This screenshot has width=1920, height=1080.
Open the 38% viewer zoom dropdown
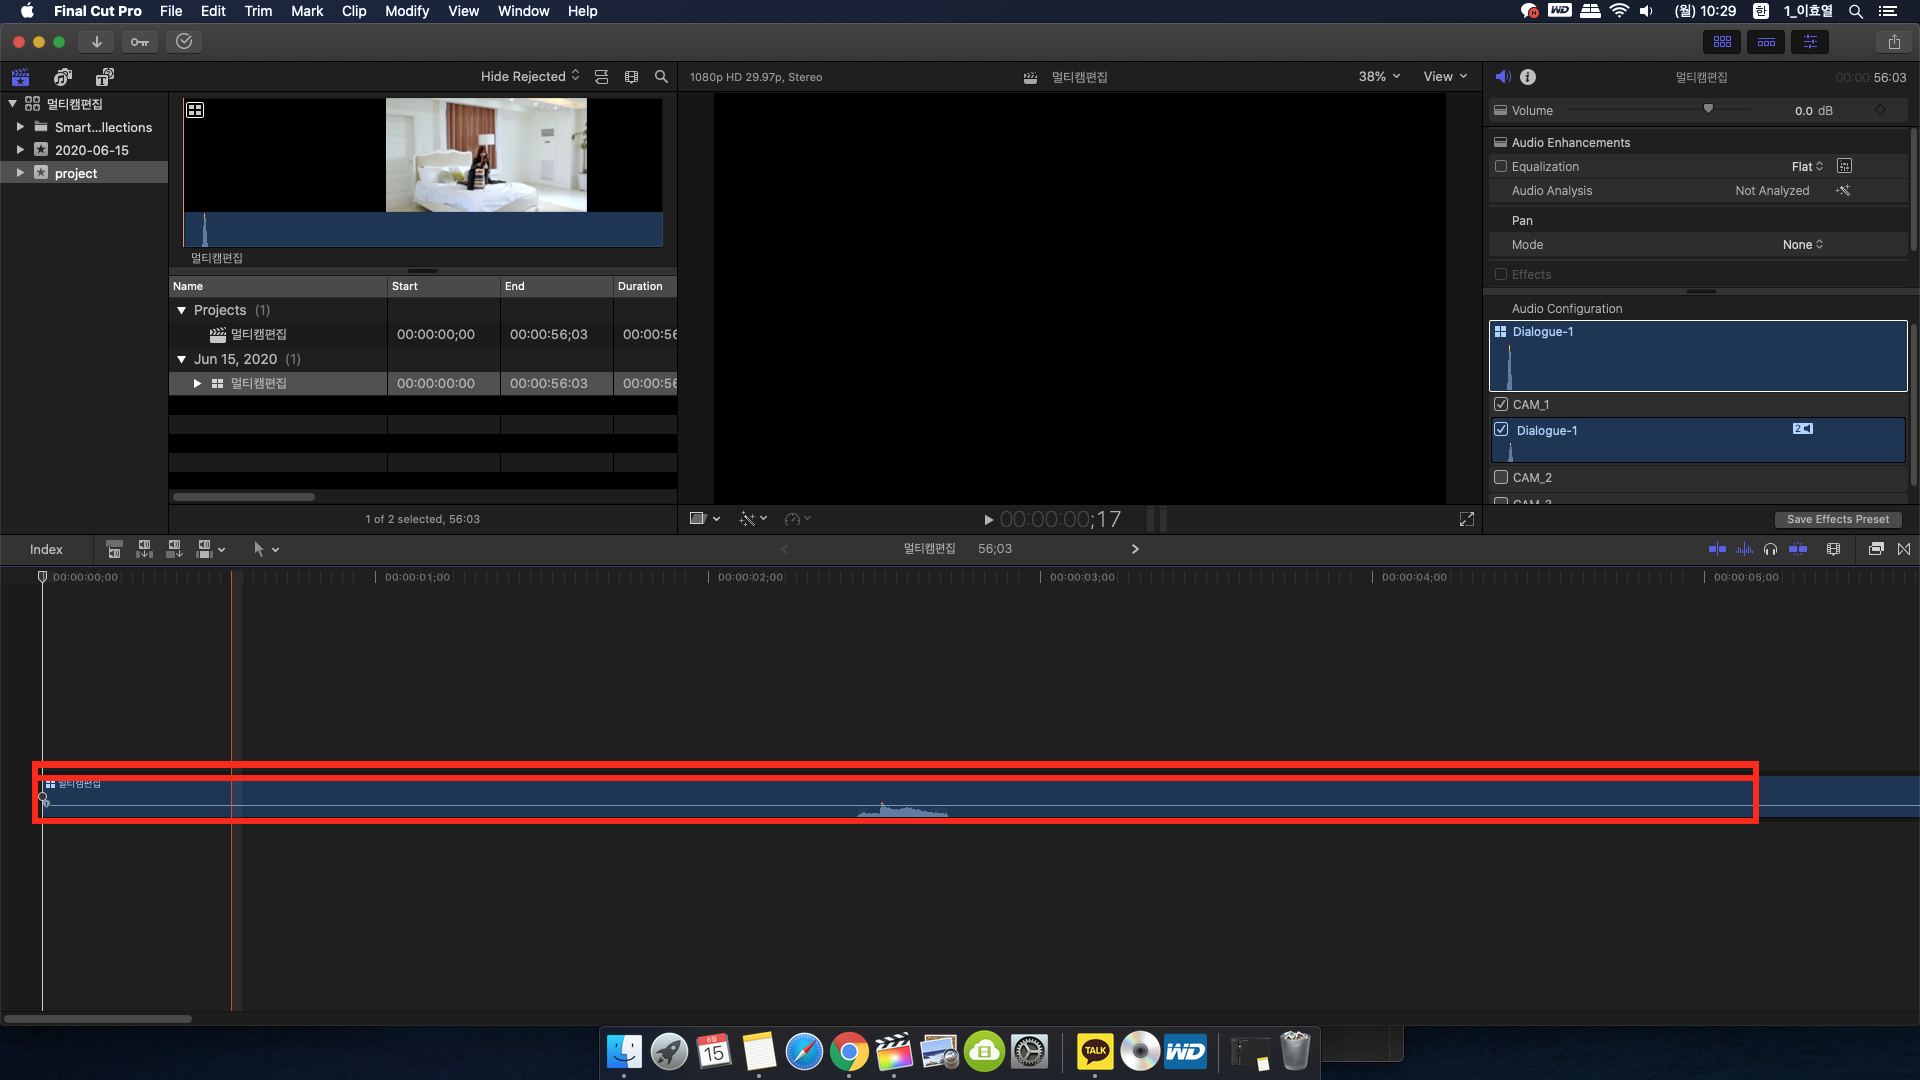coord(1379,77)
